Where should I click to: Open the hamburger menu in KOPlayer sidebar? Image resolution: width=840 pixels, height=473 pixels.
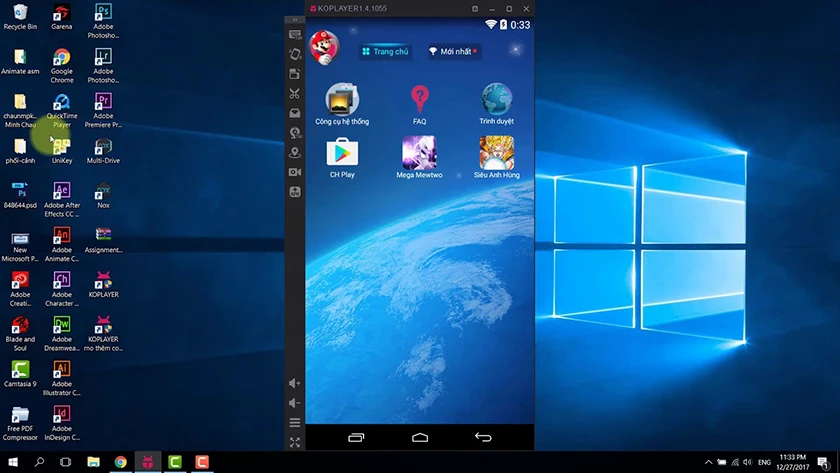tap(295, 423)
